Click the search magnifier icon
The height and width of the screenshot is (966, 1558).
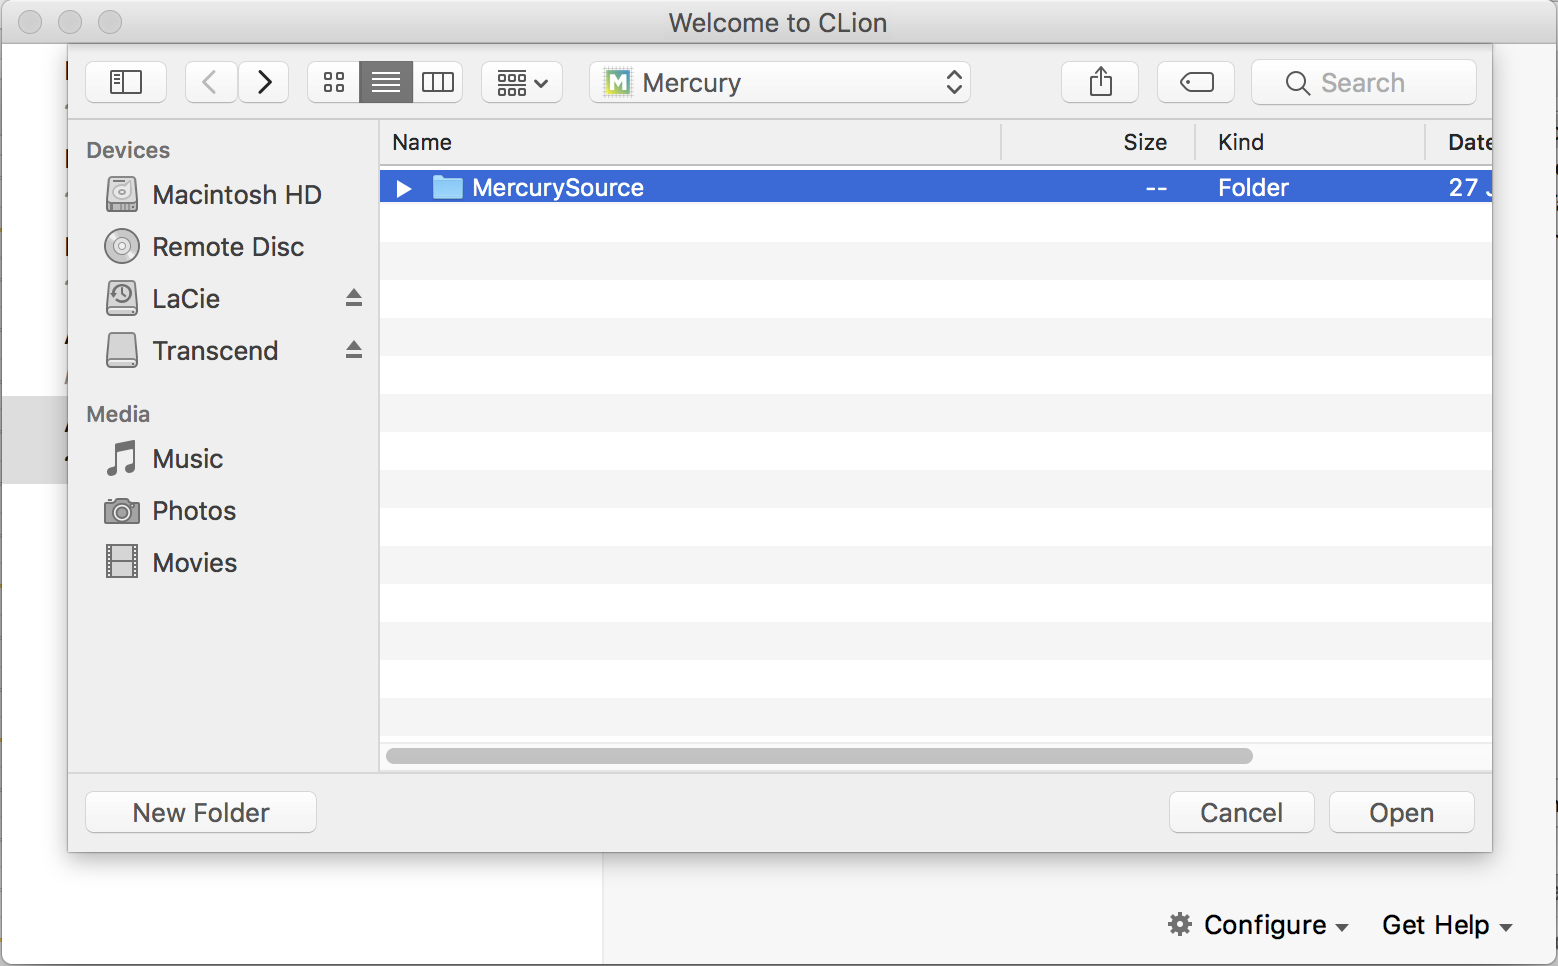click(x=1297, y=83)
